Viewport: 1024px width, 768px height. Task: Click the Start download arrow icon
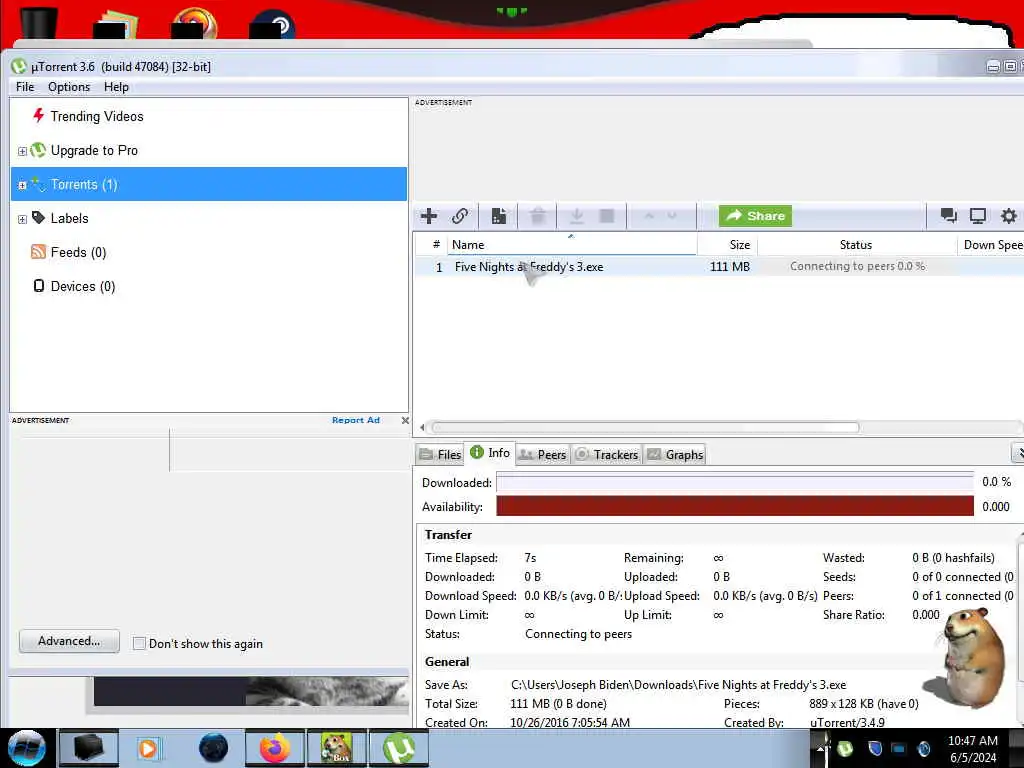pyautogui.click(x=577, y=216)
